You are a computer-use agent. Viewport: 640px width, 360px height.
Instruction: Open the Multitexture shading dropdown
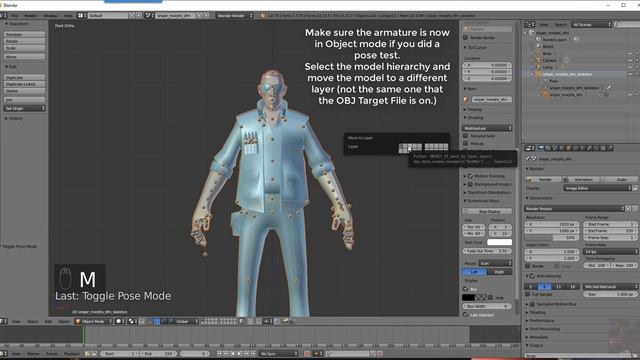(x=487, y=128)
